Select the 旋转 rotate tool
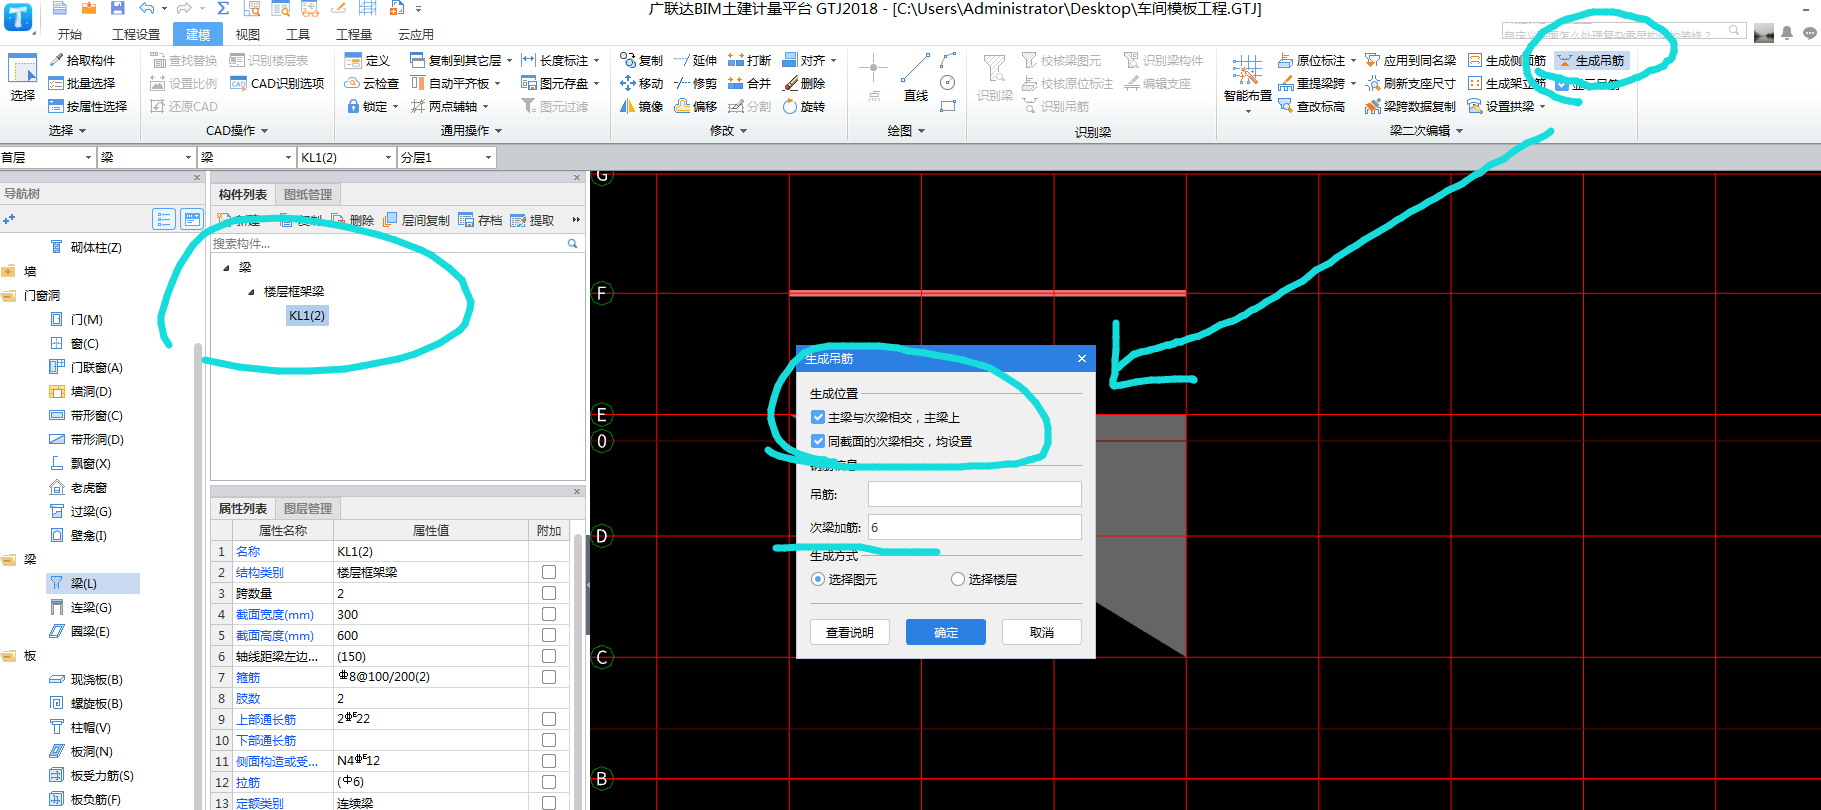Viewport: 1821px width, 810px height. 803,106
